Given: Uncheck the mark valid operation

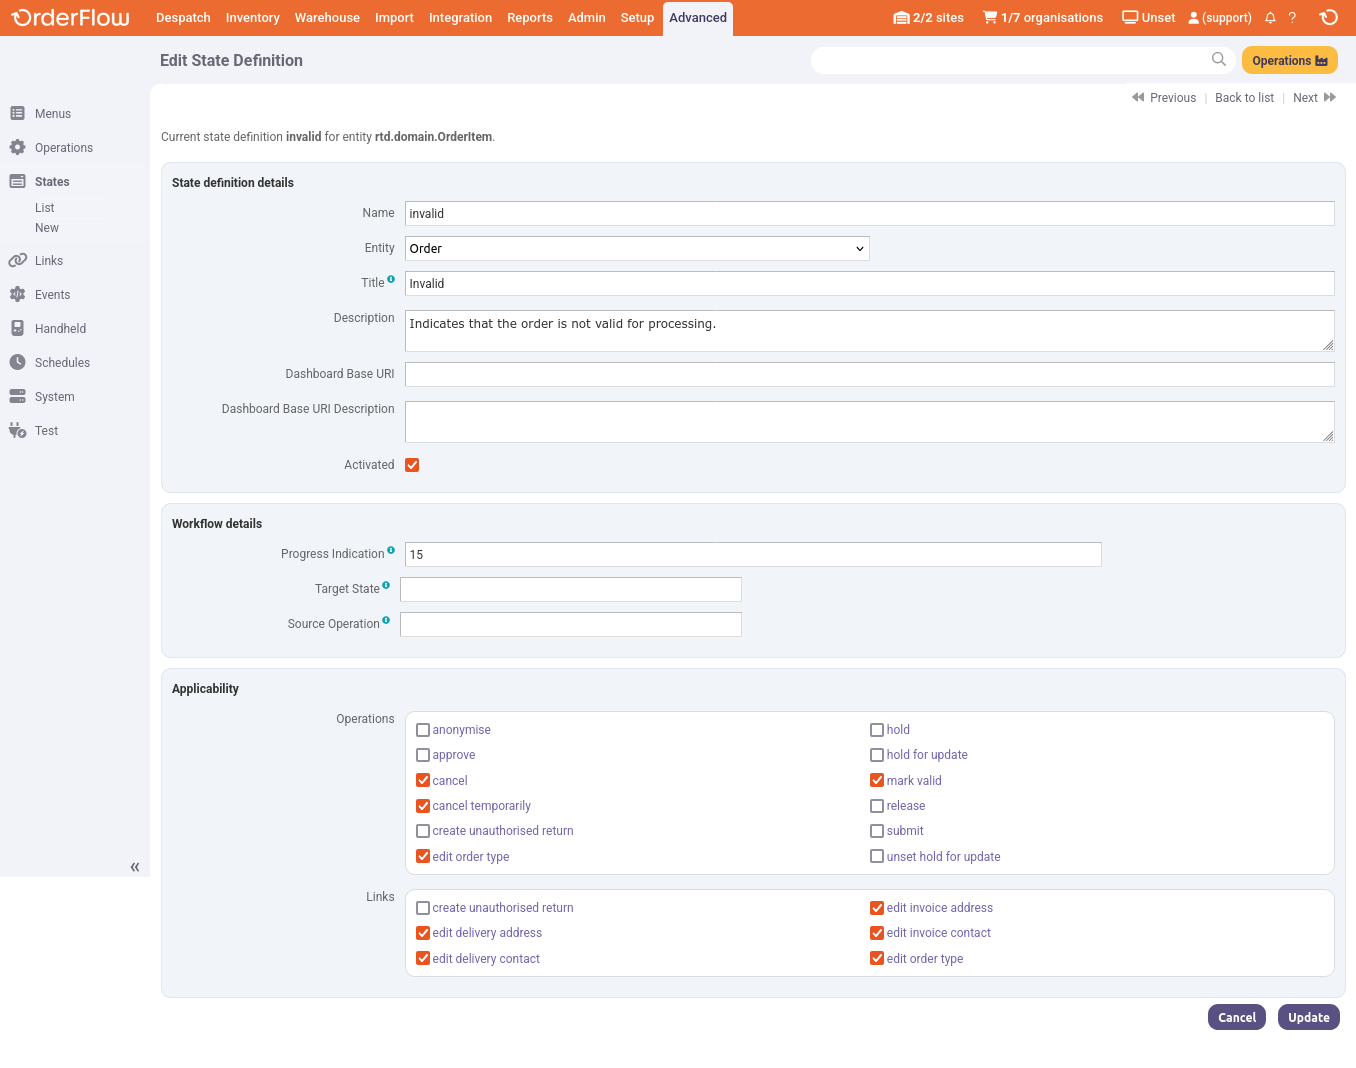Looking at the screenshot, I should (x=877, y=781).
